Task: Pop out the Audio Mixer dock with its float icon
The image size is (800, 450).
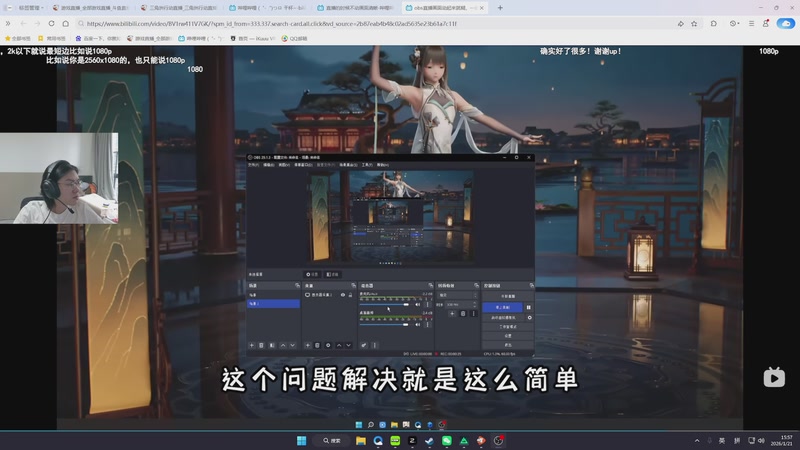Action: [x=431, y=285]
